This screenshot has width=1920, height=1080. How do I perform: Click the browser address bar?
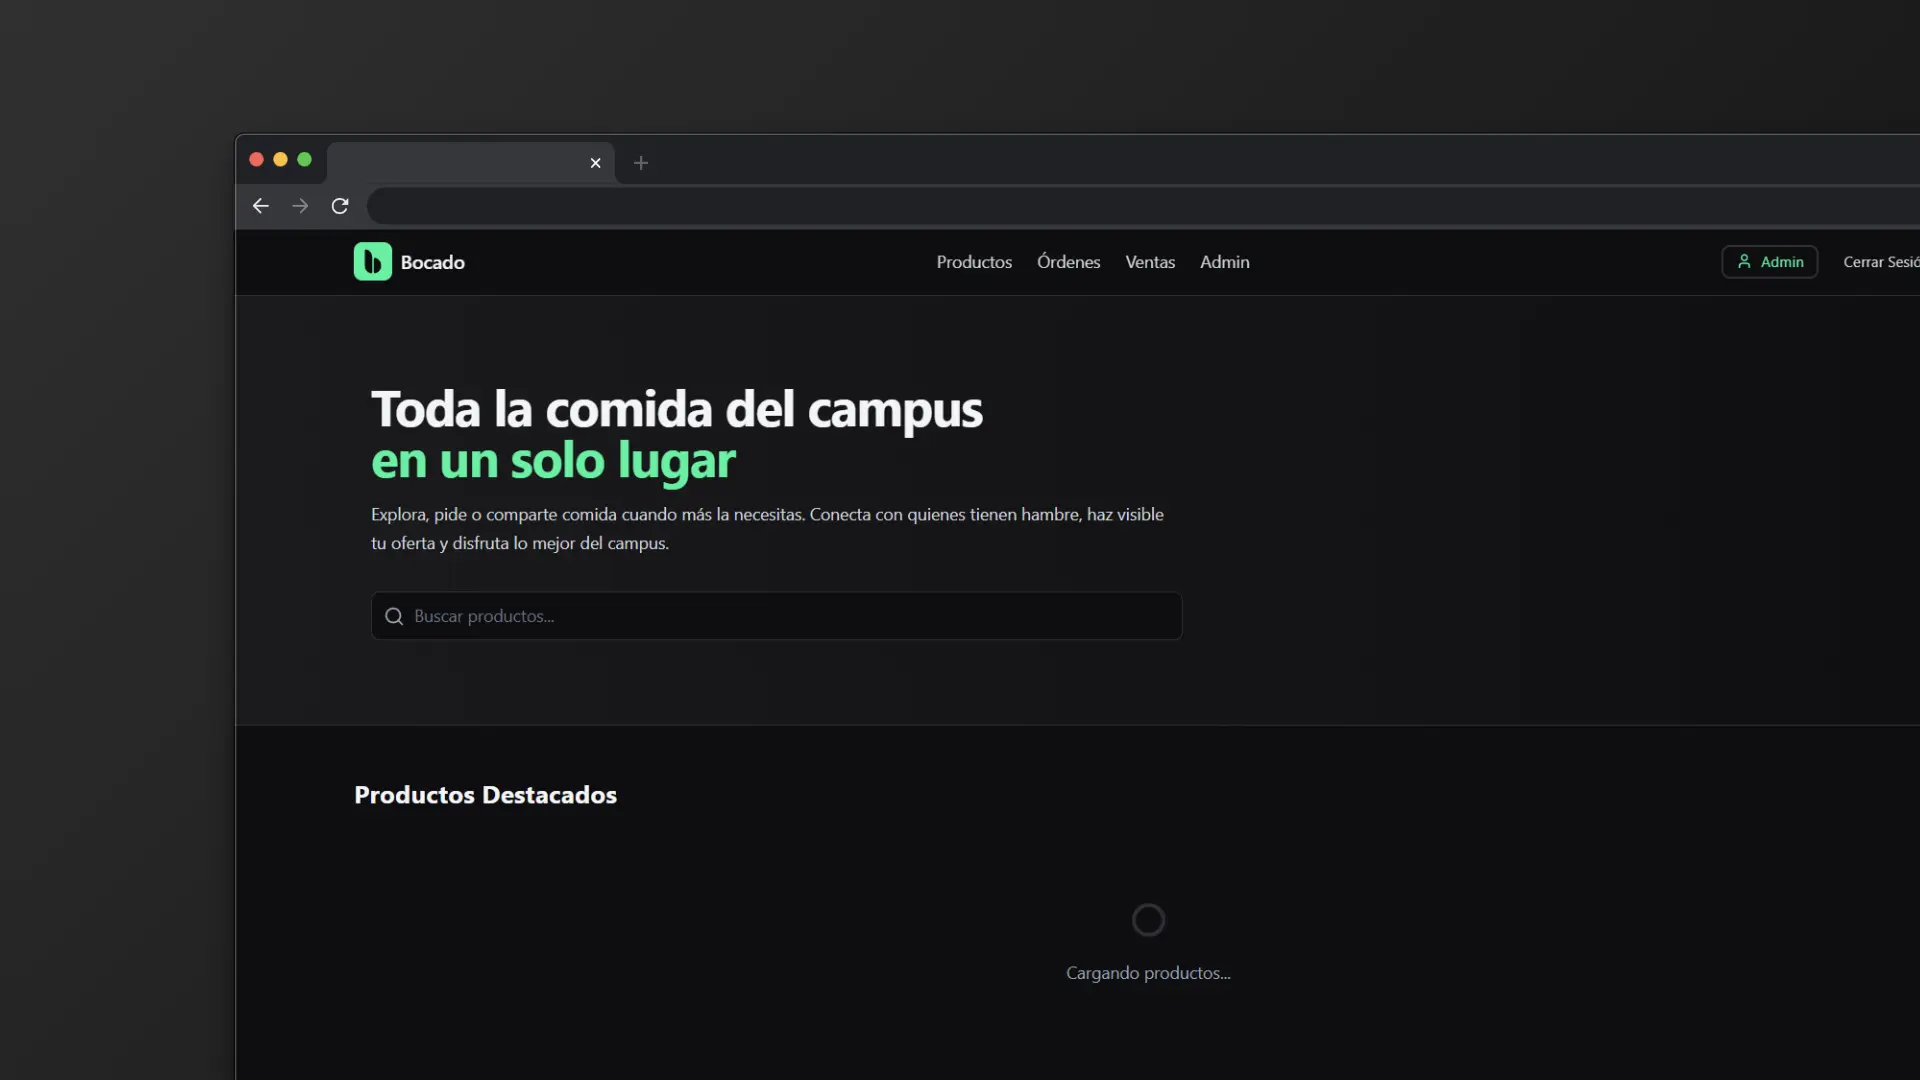coord(1000,206)
